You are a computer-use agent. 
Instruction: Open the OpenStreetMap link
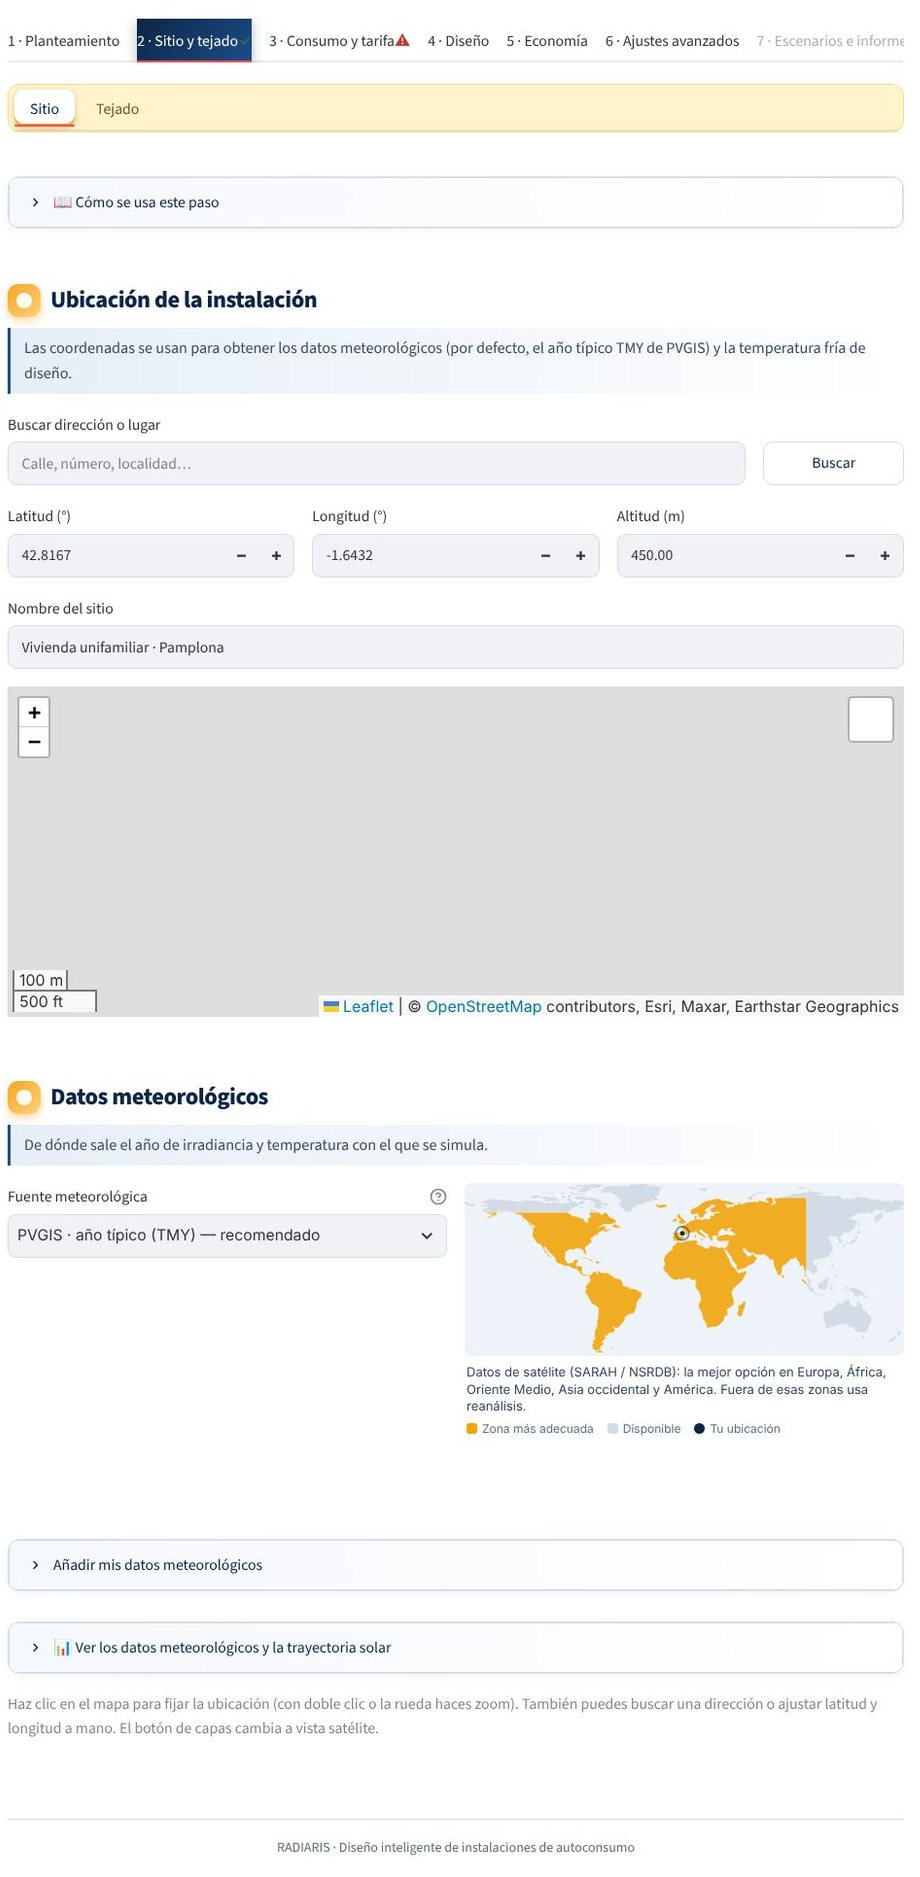point(484,1006)
